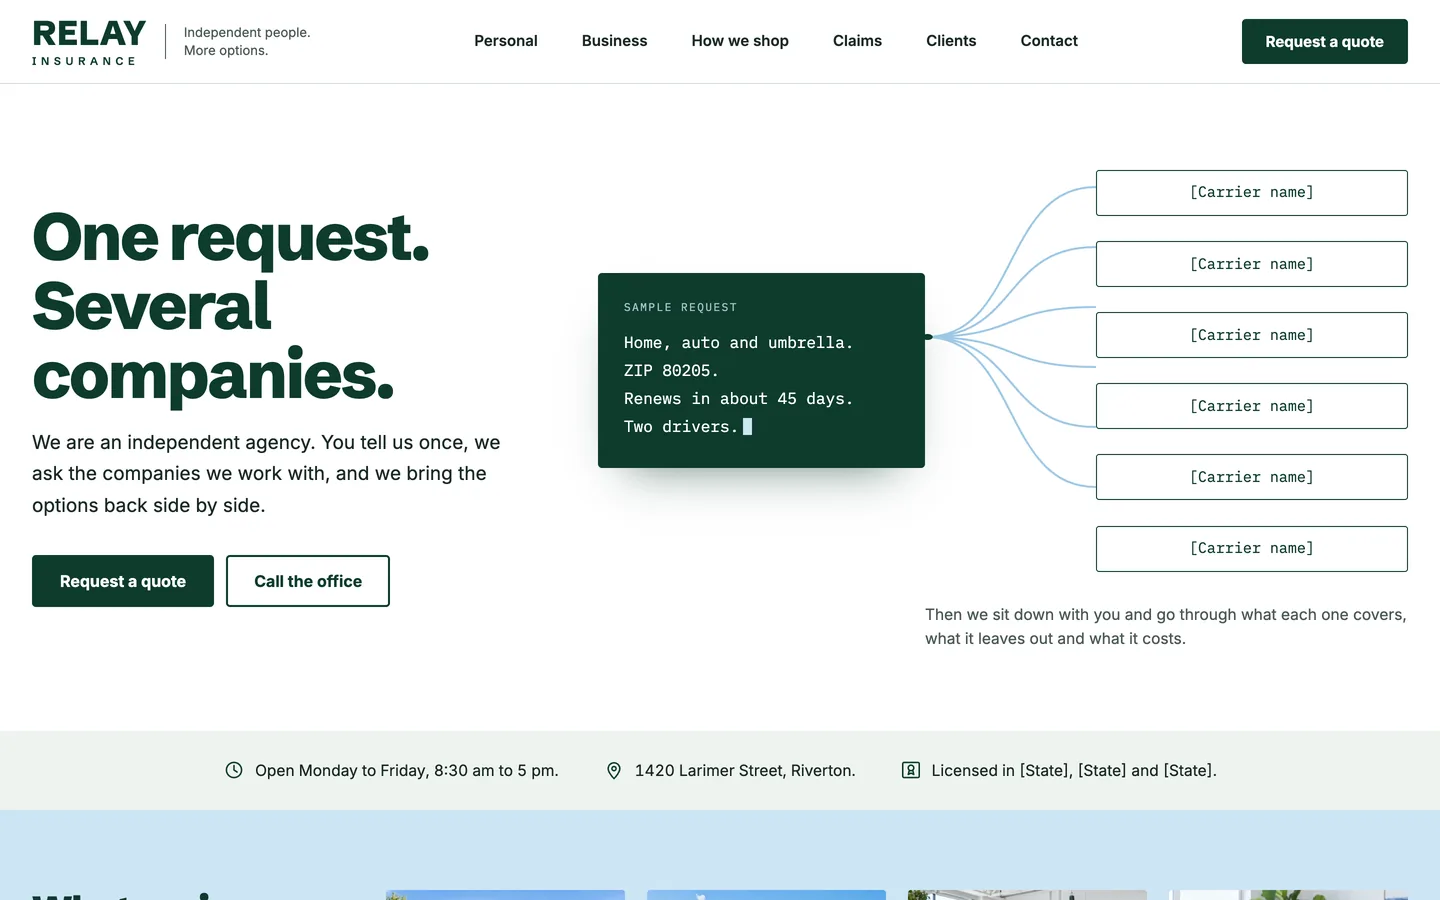This screenshot has height=900, width=1440.
Task: Open the Business menu item
Action: (615, 41)
